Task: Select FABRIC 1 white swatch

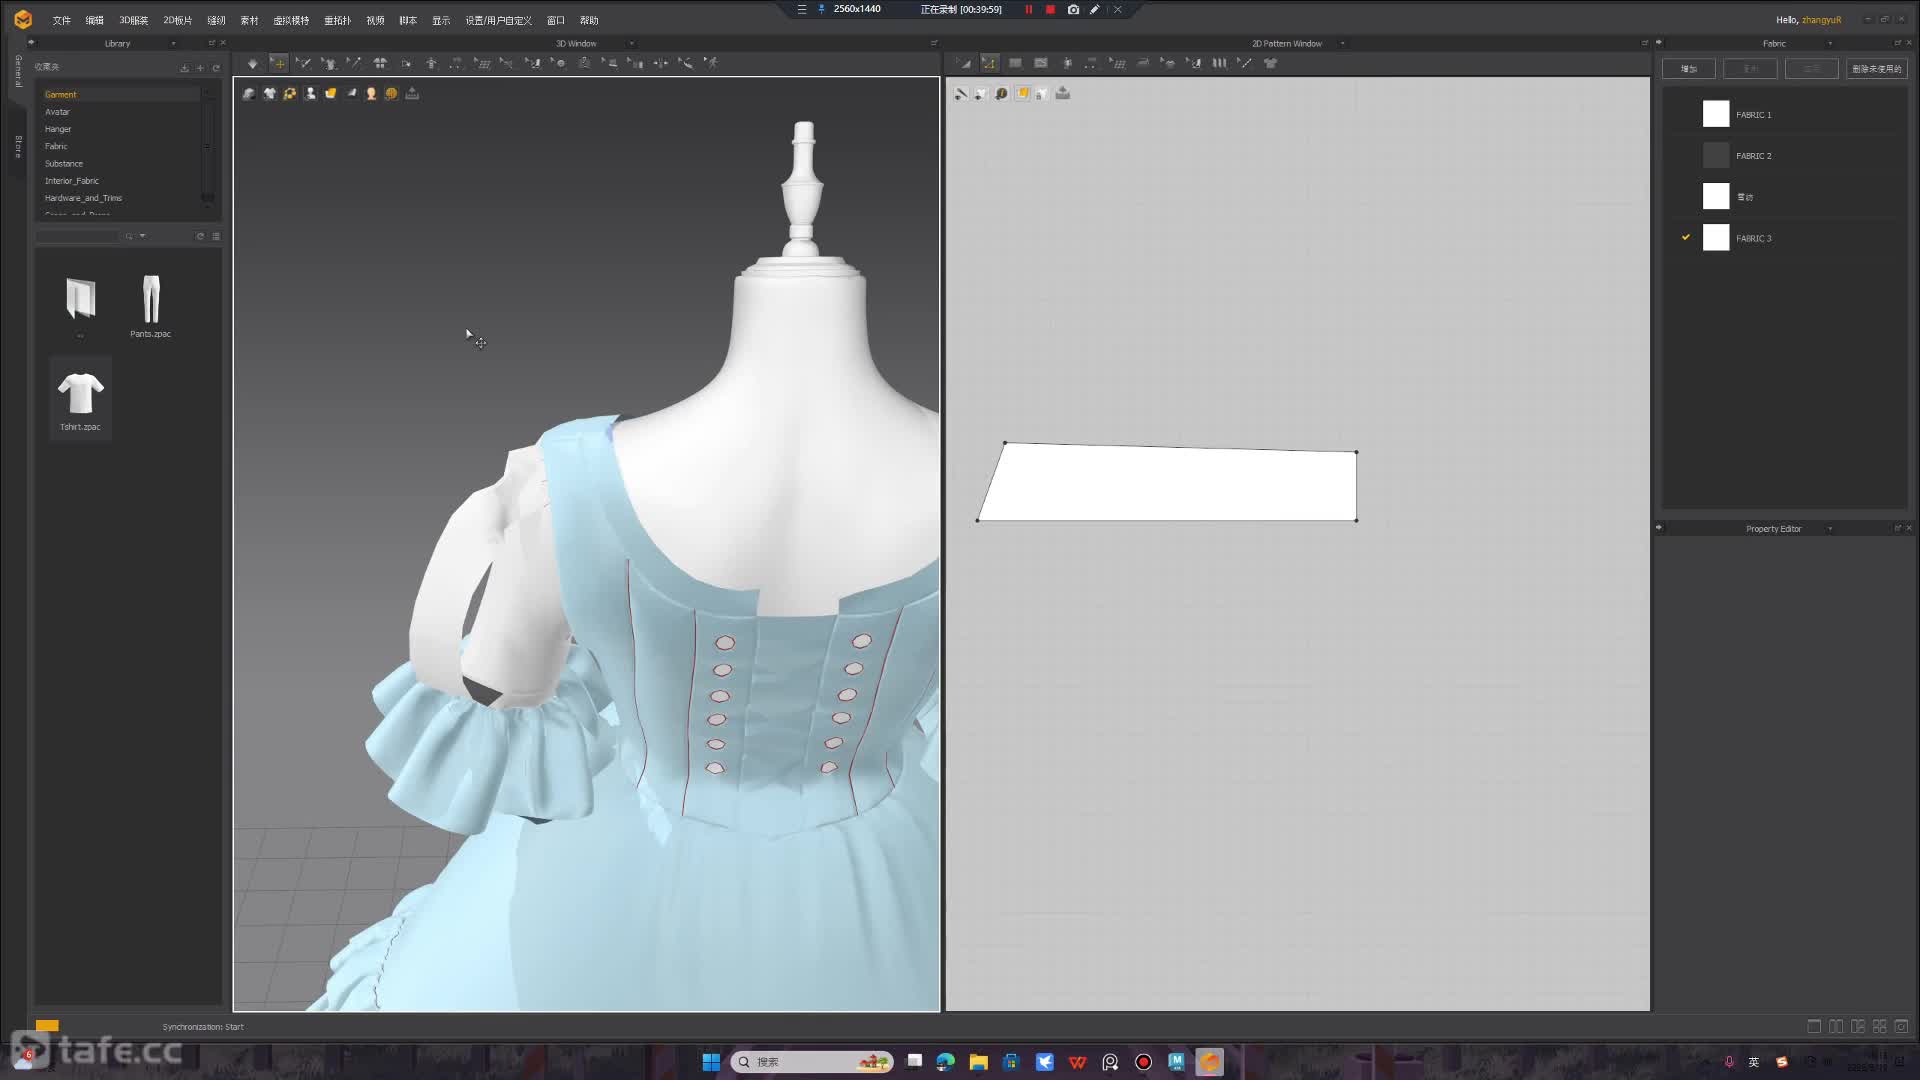Action: 1716,114
